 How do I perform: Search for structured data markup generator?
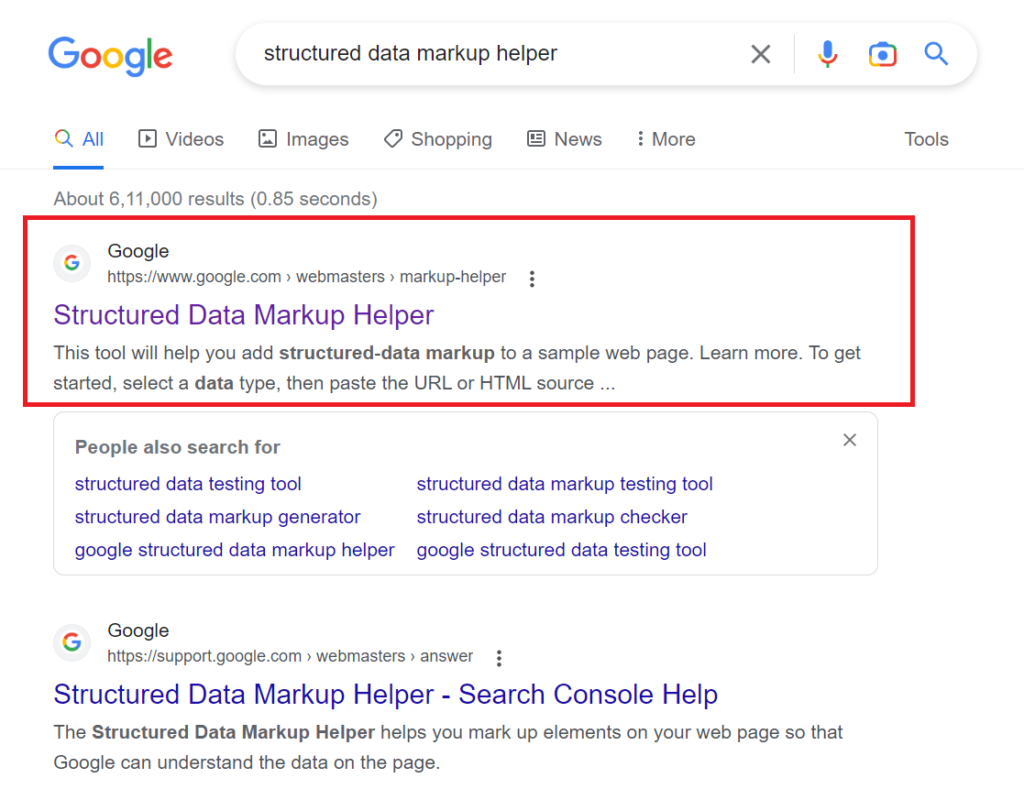click(x=217, y=517)
